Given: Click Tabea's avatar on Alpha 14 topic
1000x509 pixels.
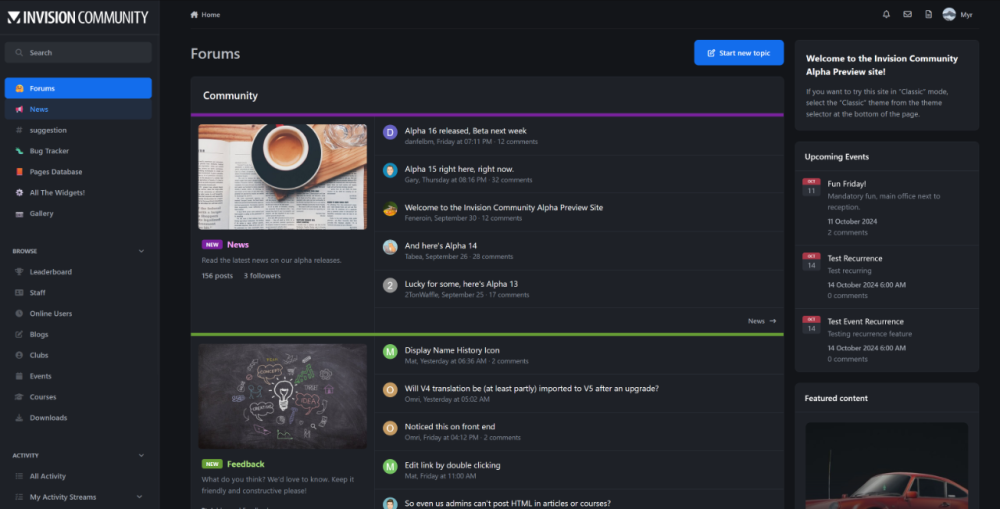Looking at the screenshot, I should pos(390,247).
